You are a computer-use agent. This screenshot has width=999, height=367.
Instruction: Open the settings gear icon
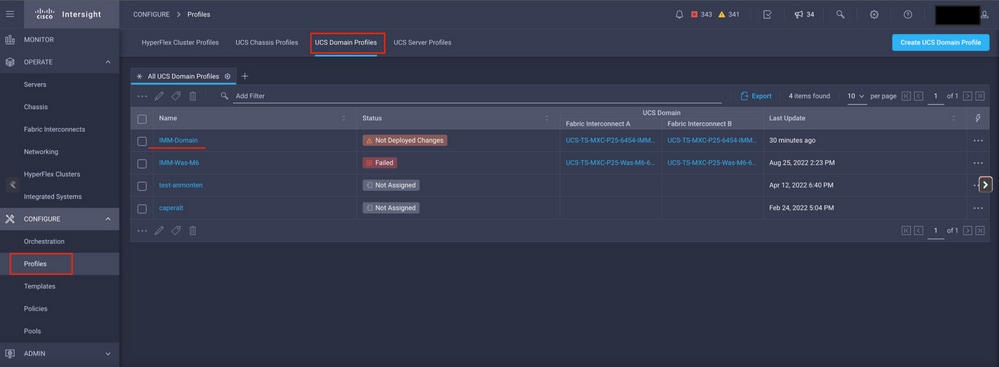click(874, 15)
